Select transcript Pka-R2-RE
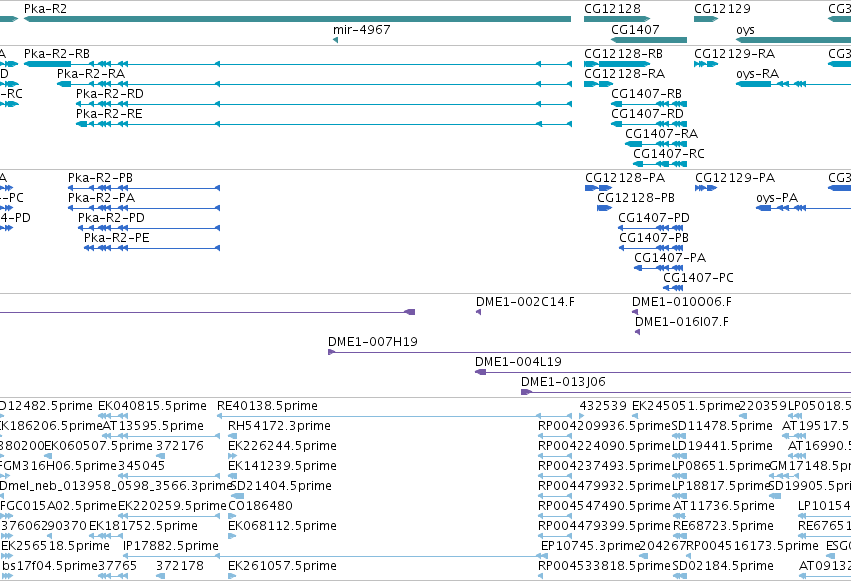Image resolution: width=851 pixels, height=581 pixels. (x=323, y=124)
